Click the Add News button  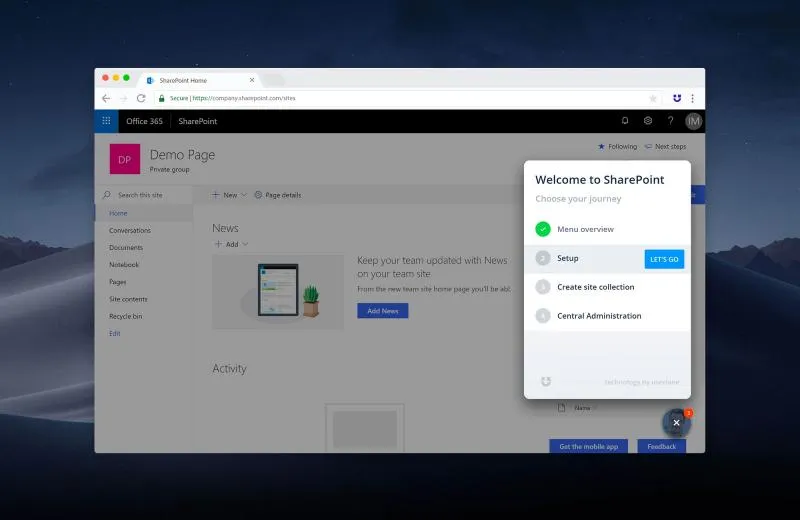(x=383, y=311)
